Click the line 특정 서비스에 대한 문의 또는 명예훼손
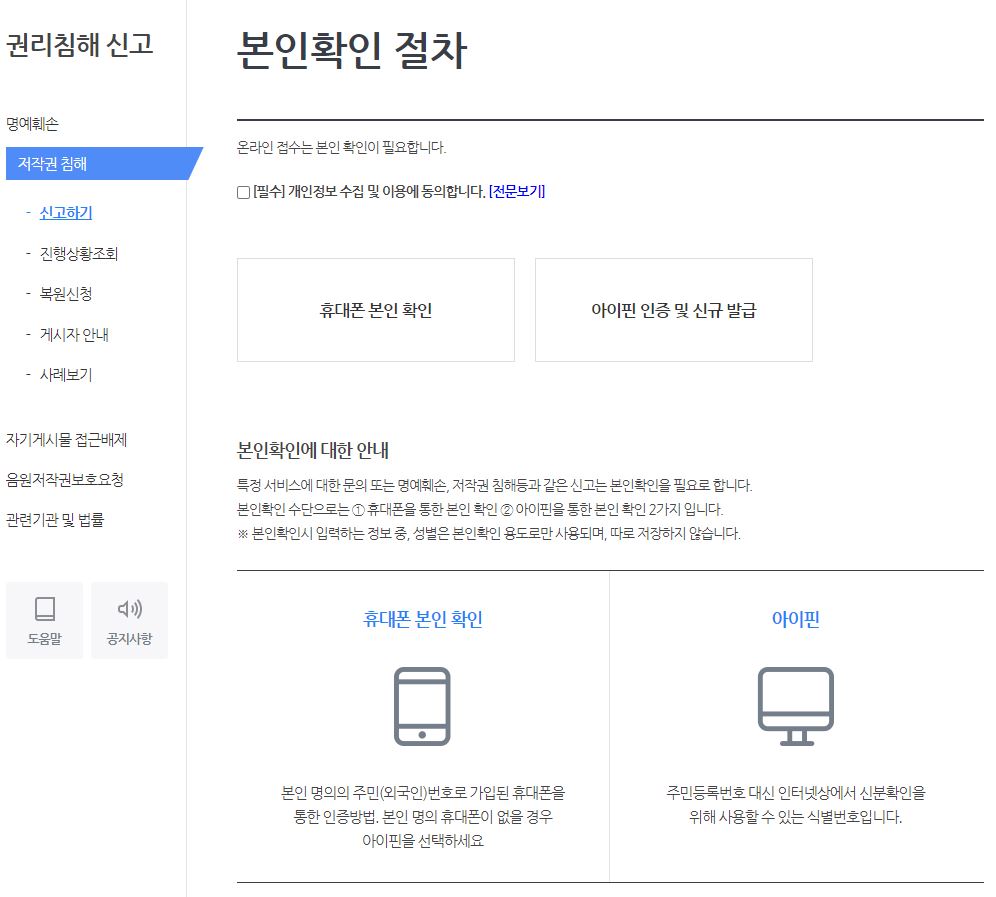 click(494, 485)
